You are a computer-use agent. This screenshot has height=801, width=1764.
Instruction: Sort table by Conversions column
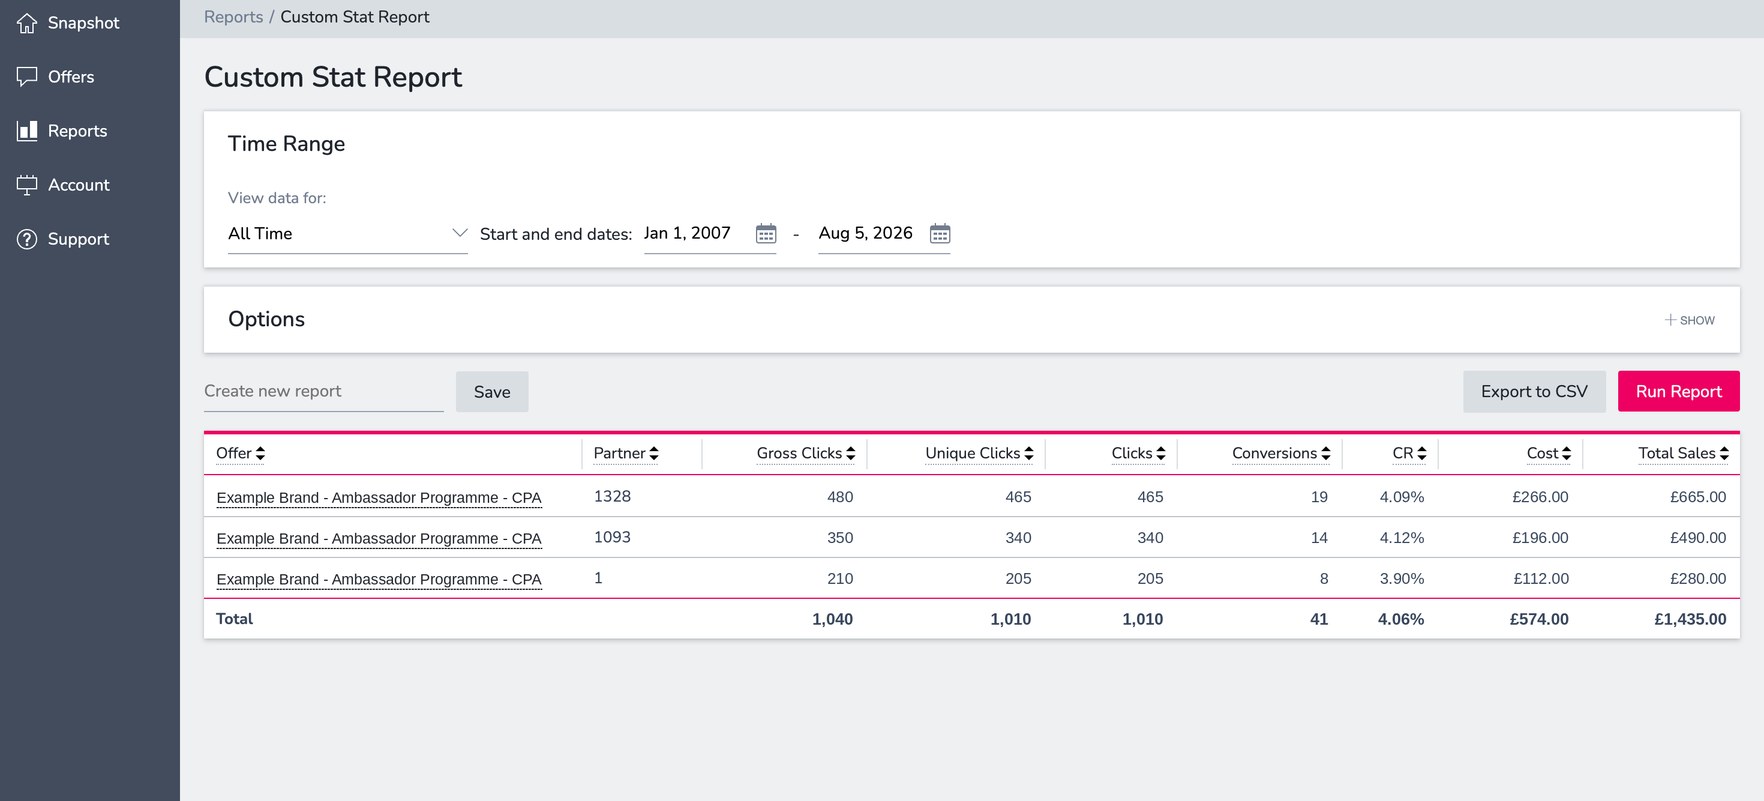(x=1281, y=453)
